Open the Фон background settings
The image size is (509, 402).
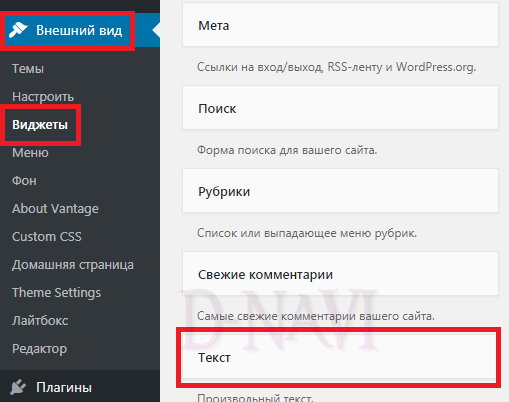click(24, 181)
